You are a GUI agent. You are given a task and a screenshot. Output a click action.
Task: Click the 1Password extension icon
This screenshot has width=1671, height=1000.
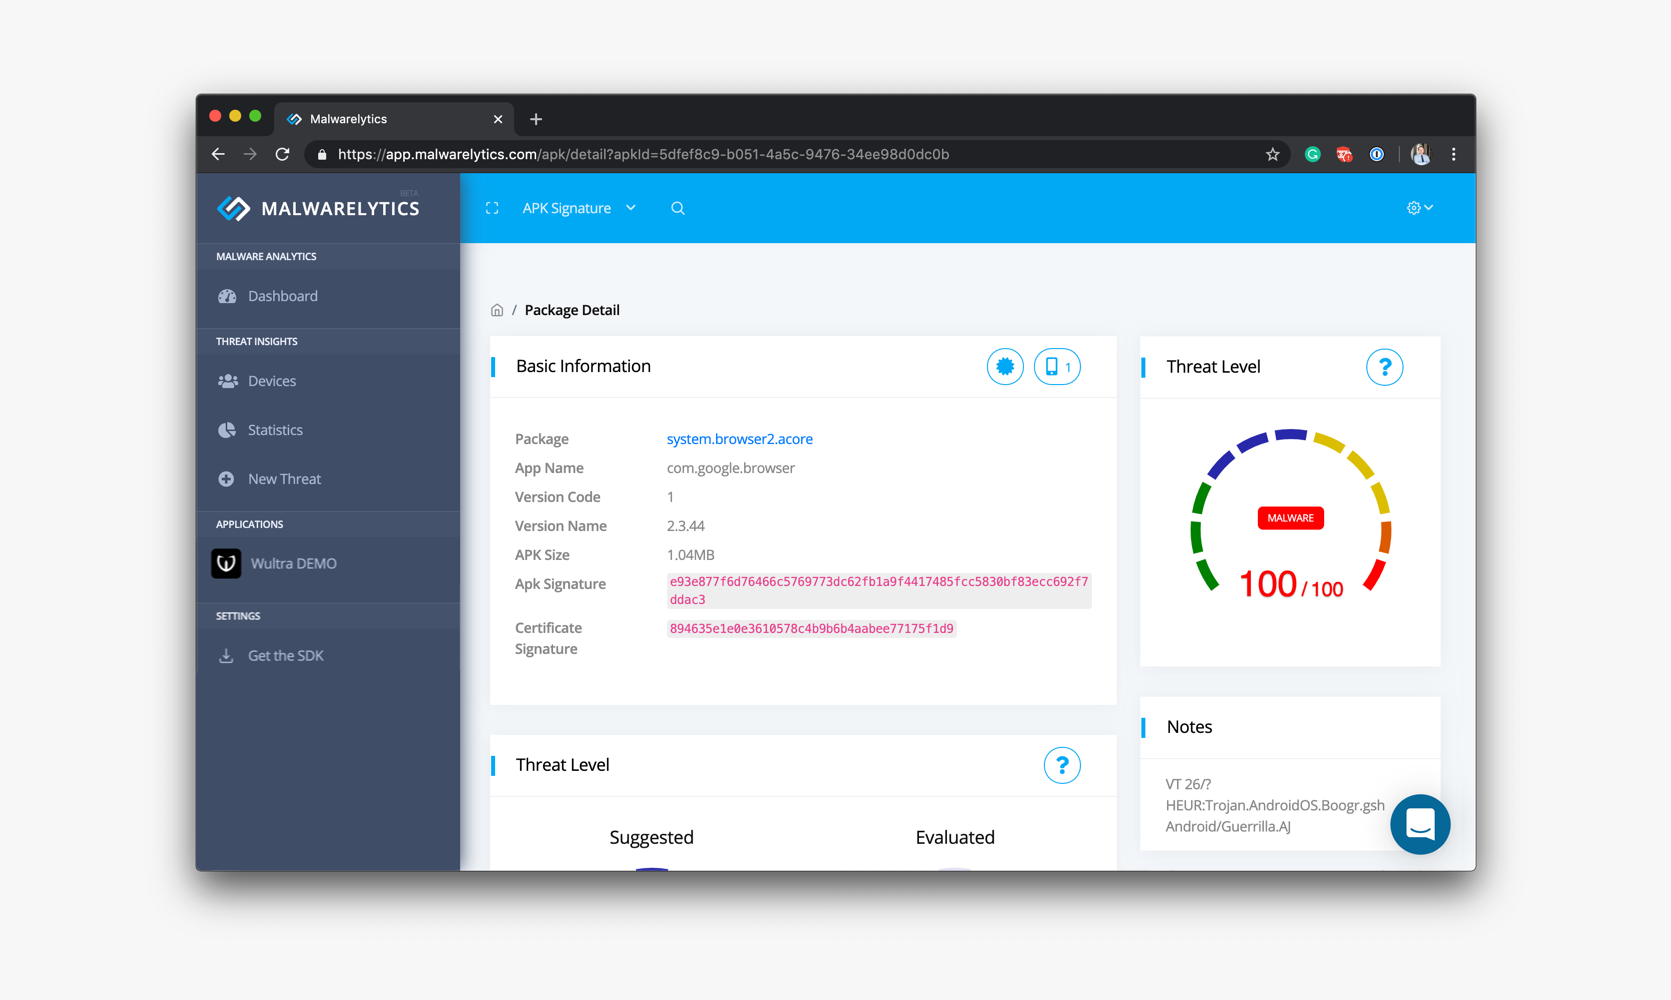1377,154
